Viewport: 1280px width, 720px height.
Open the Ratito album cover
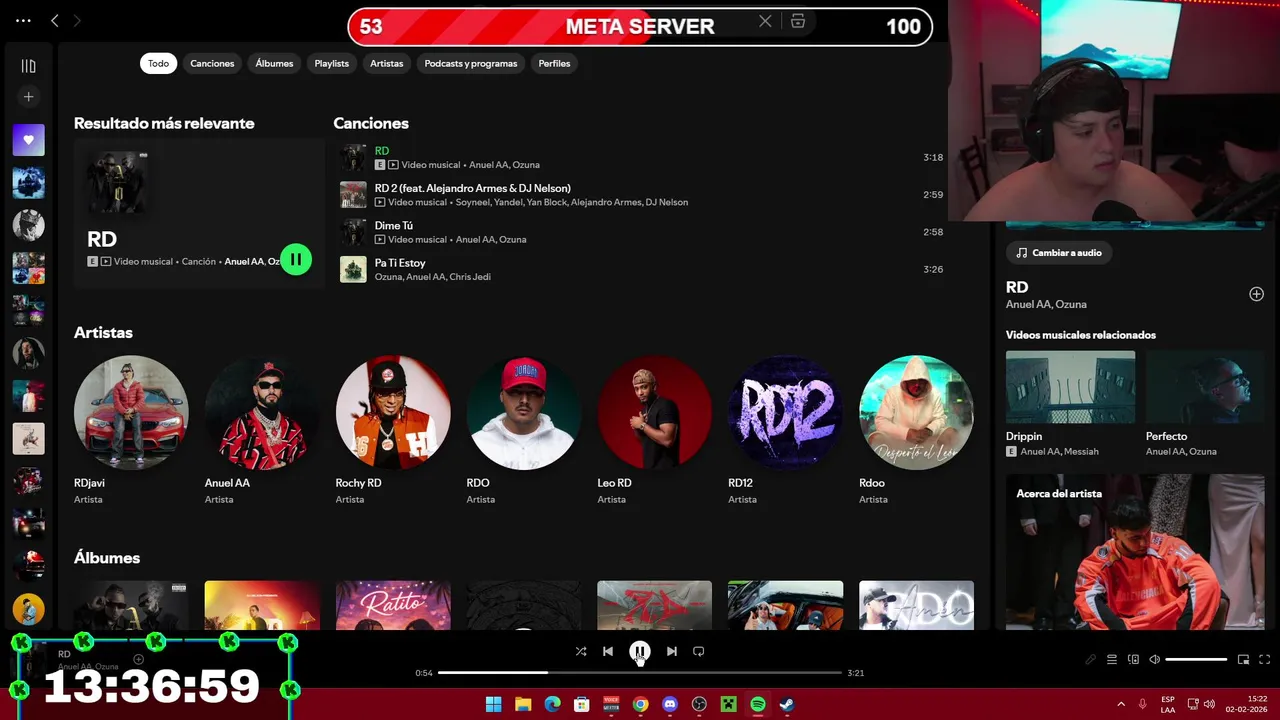click(x=393, y=605)
